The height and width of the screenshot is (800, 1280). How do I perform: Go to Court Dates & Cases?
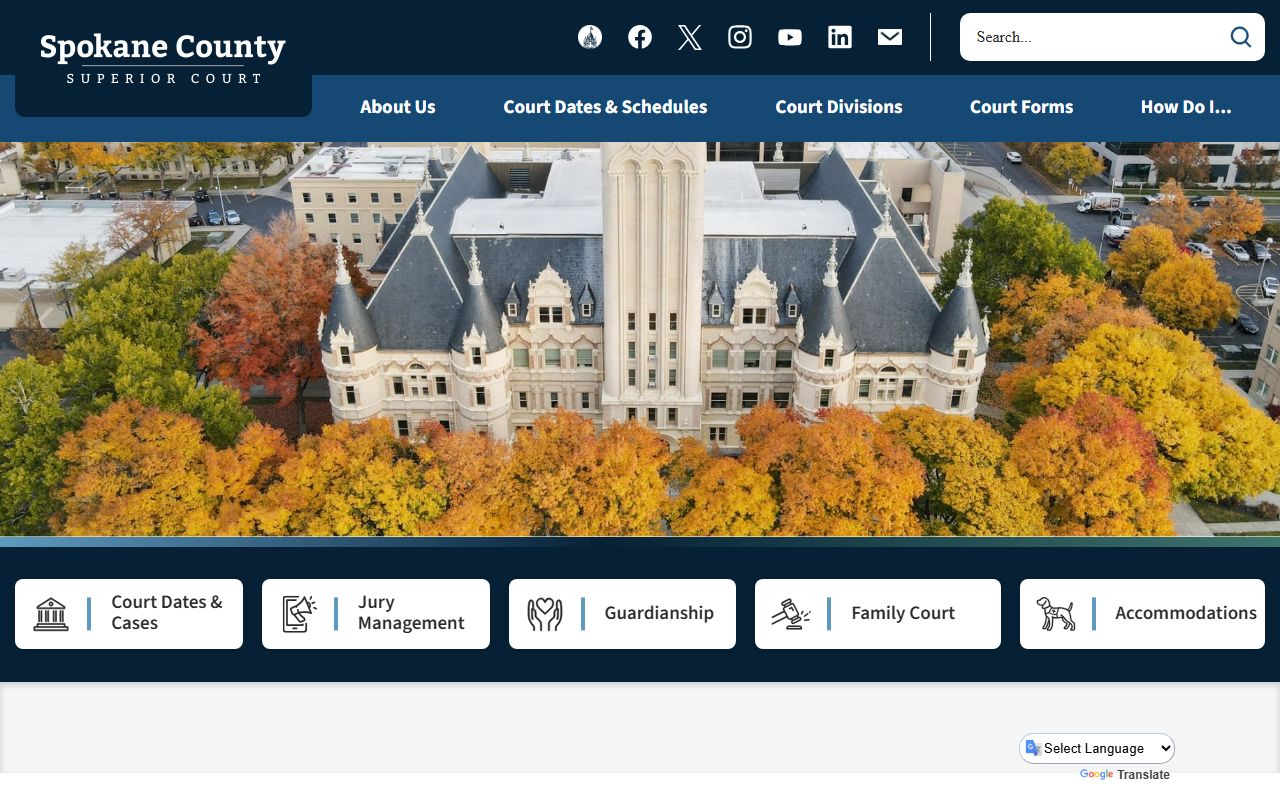click(129, 614)
